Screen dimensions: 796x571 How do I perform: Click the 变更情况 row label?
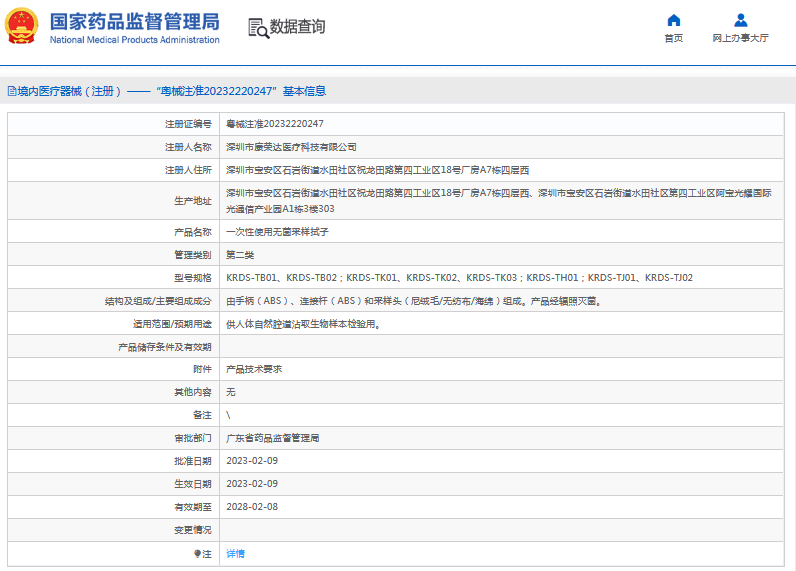(x=193, y=530)
